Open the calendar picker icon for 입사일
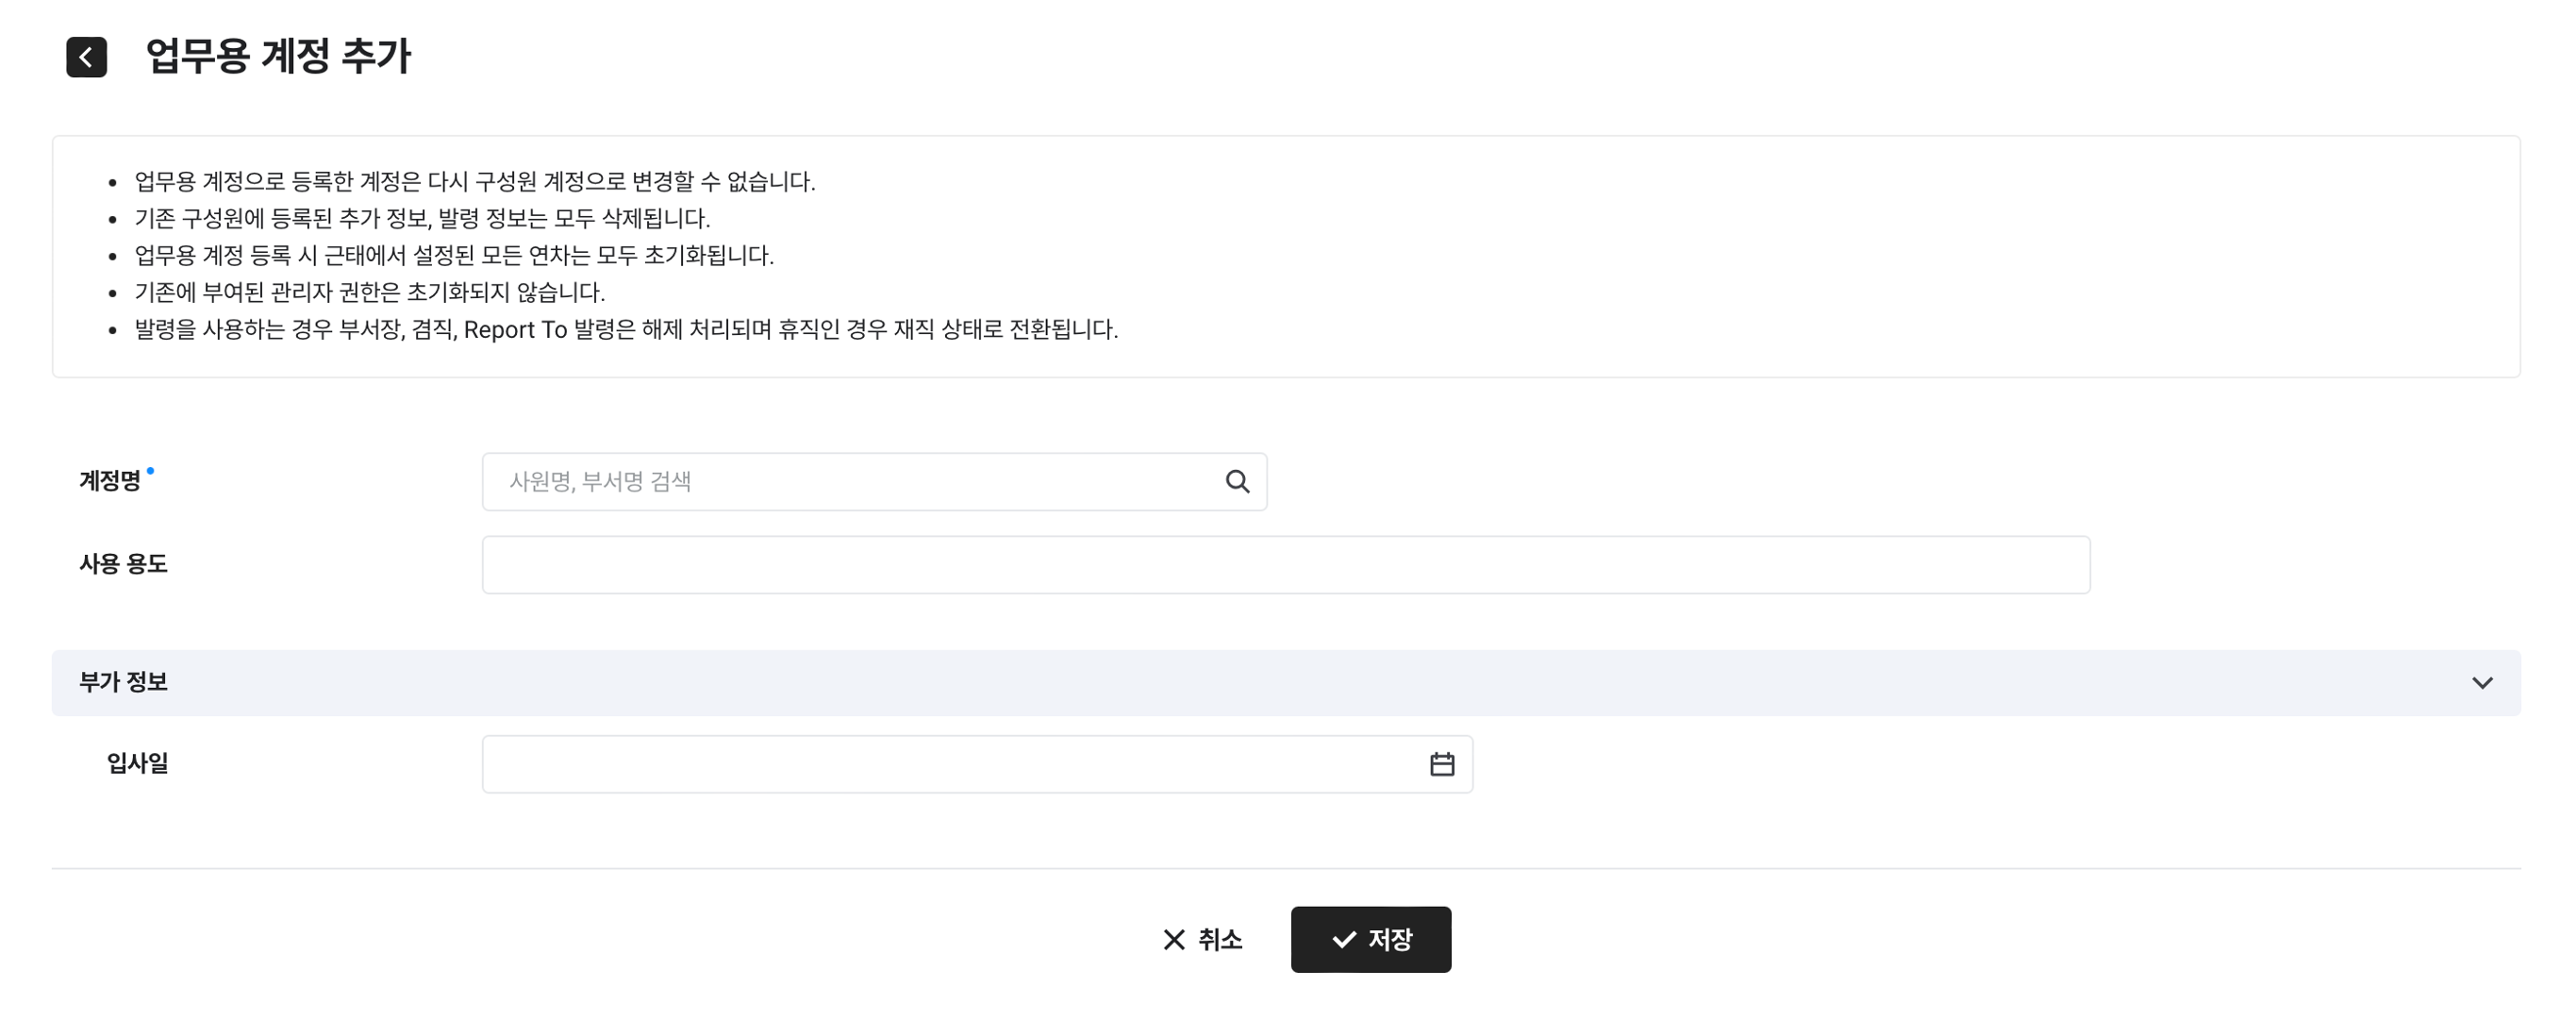This screenshot has width=2576, height=1020. (1441, 765)
